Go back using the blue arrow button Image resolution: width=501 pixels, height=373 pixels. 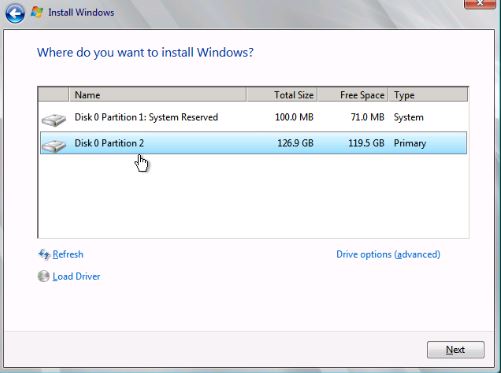(15, 13)
